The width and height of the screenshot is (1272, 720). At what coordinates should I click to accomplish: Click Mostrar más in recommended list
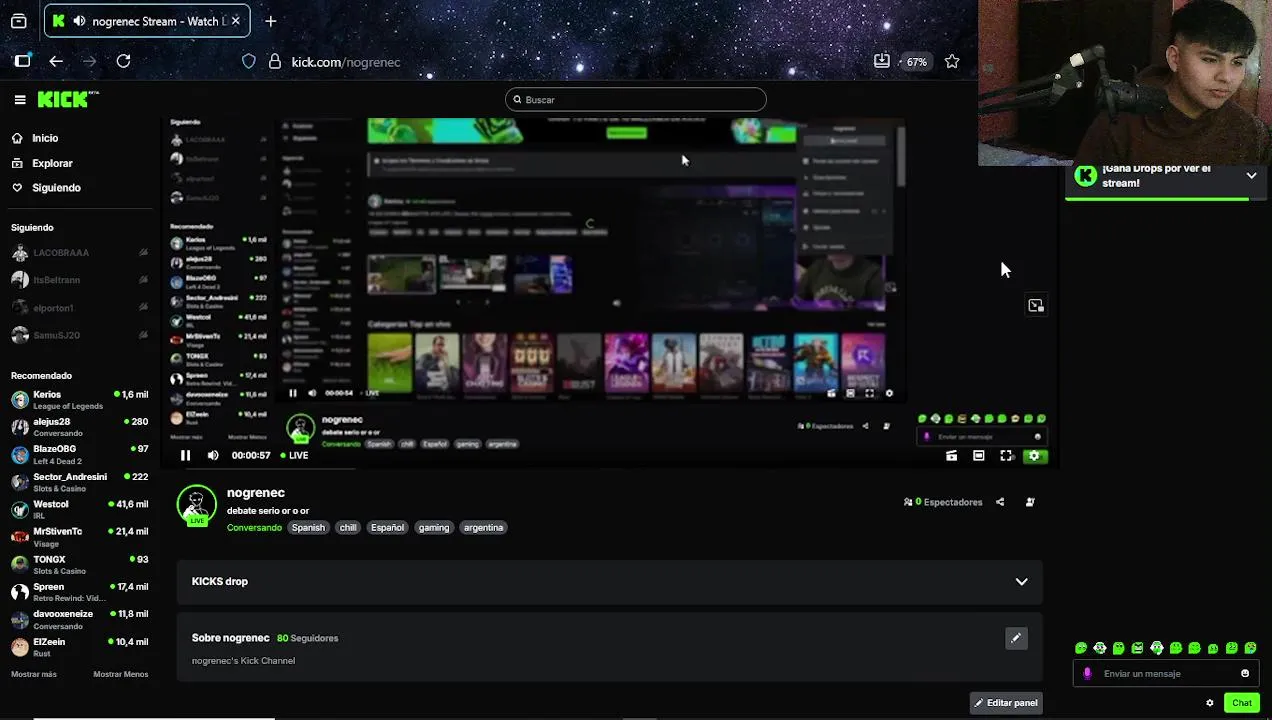tap(34, 674)
